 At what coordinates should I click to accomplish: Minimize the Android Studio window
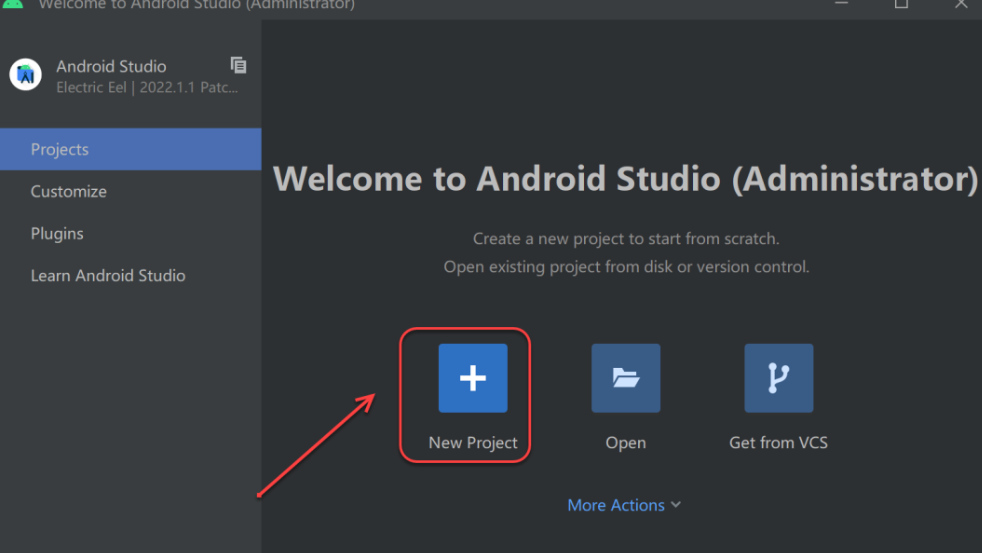tap(841, 4)
